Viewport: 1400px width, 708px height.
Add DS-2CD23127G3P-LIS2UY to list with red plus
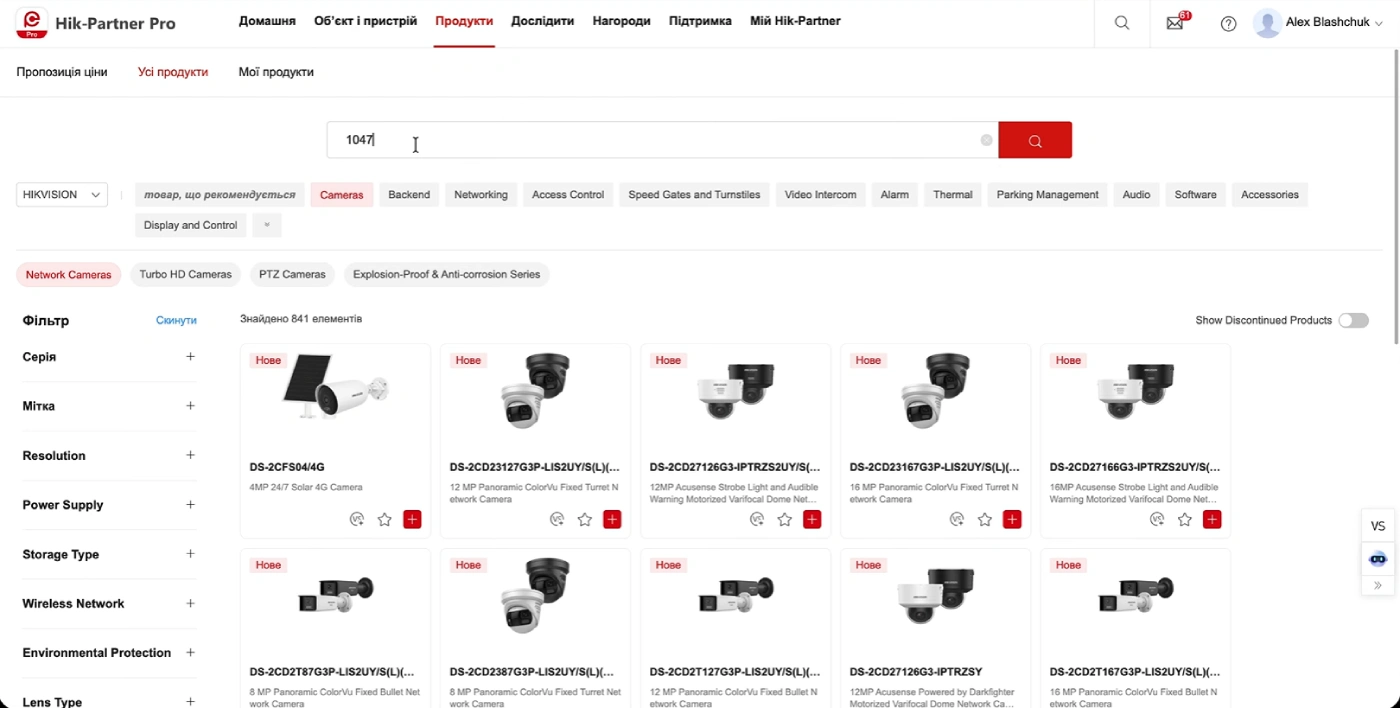coord(612,519)
